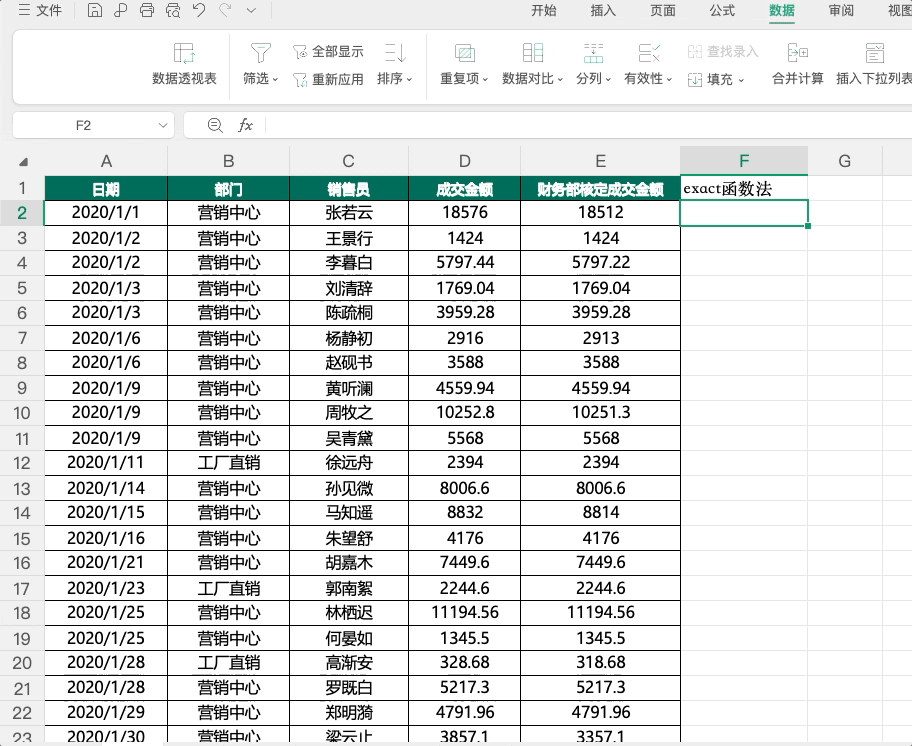912x746 pixels.
Task: Select column G header
Action: (x=845, y=161)
